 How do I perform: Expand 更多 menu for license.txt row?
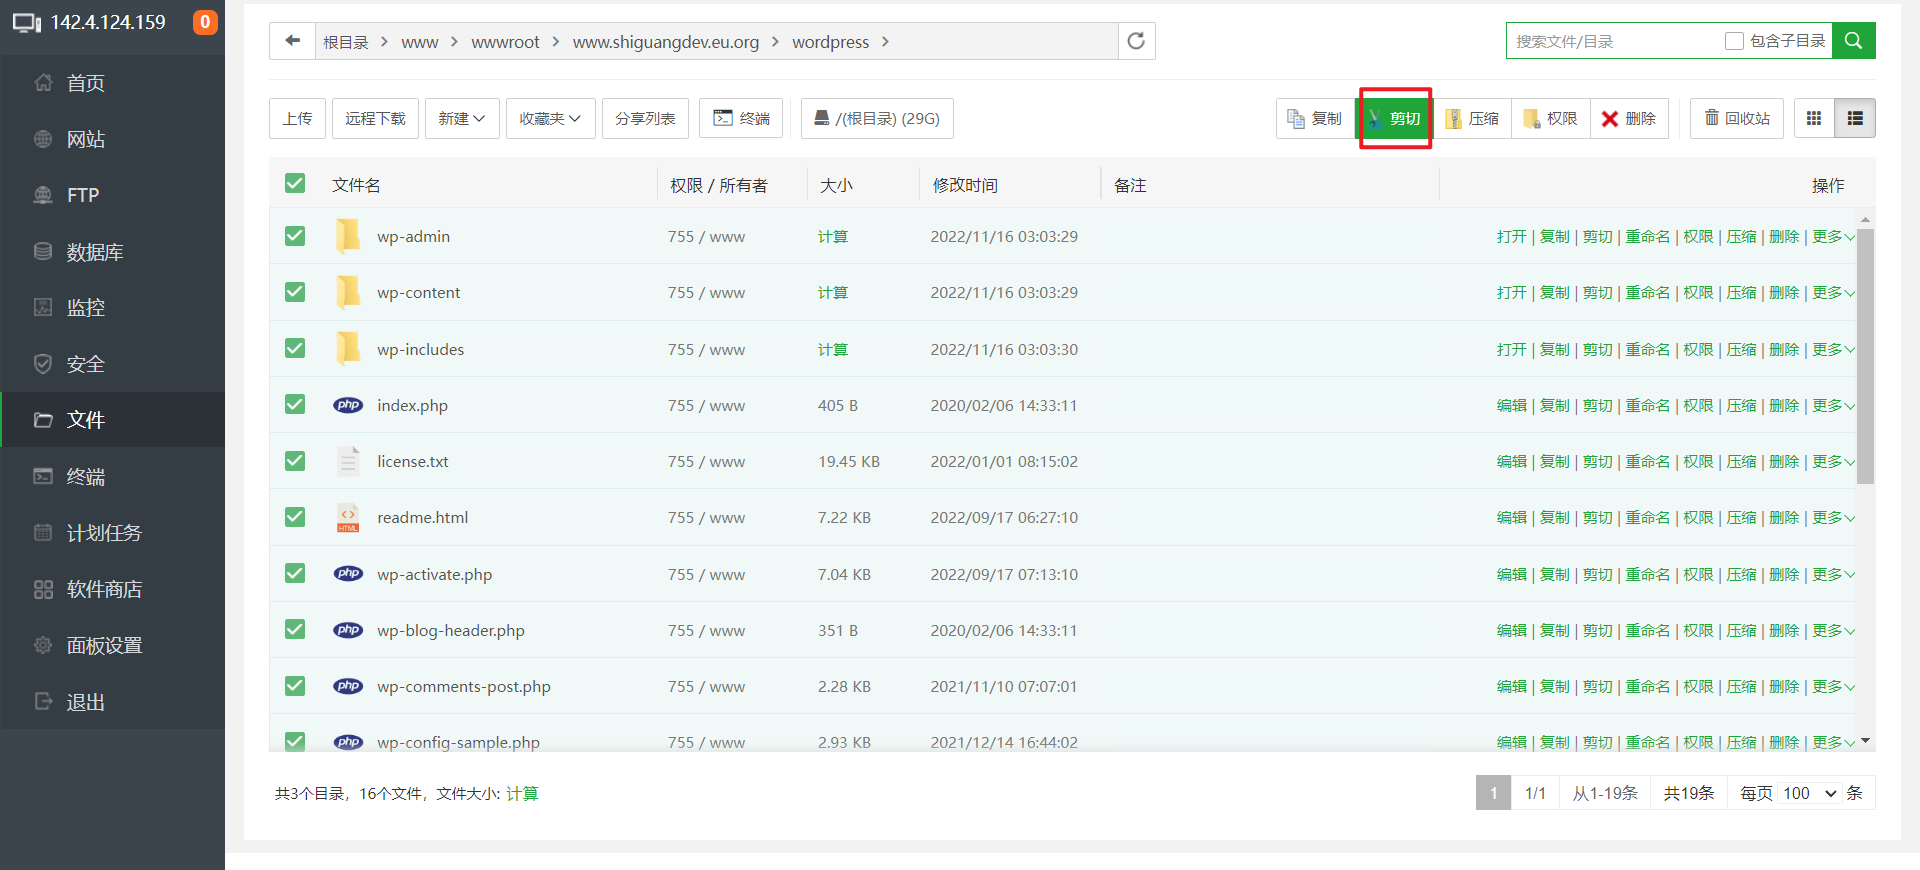point(1834,462)
